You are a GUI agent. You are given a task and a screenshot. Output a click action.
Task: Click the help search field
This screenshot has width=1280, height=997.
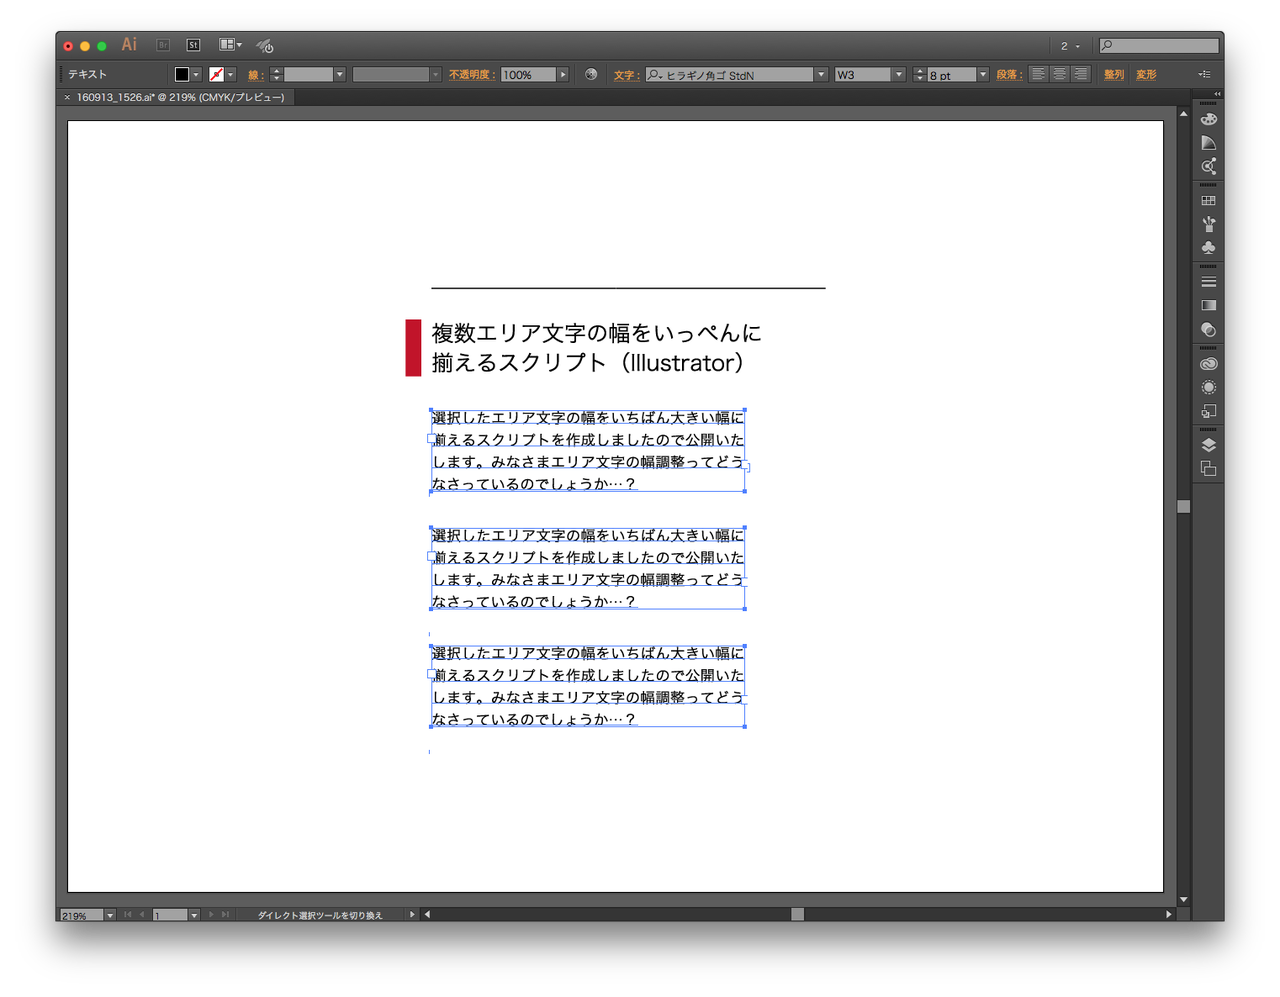[x=1159, y=45]
